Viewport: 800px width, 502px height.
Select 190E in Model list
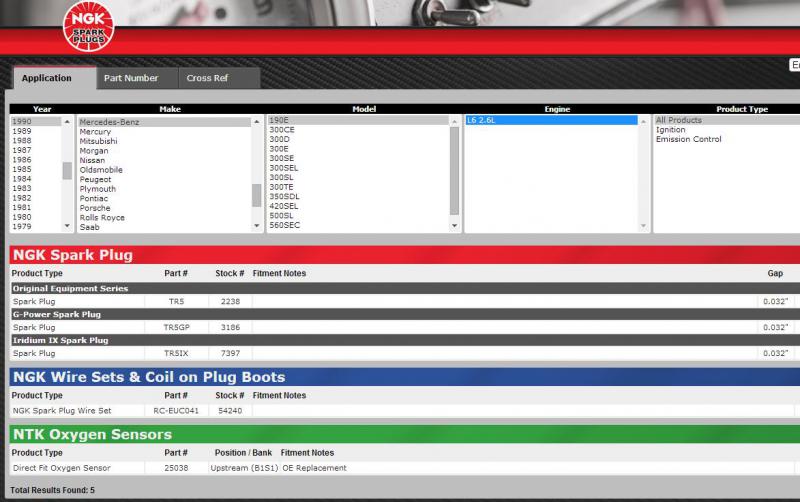coord(358,120)
